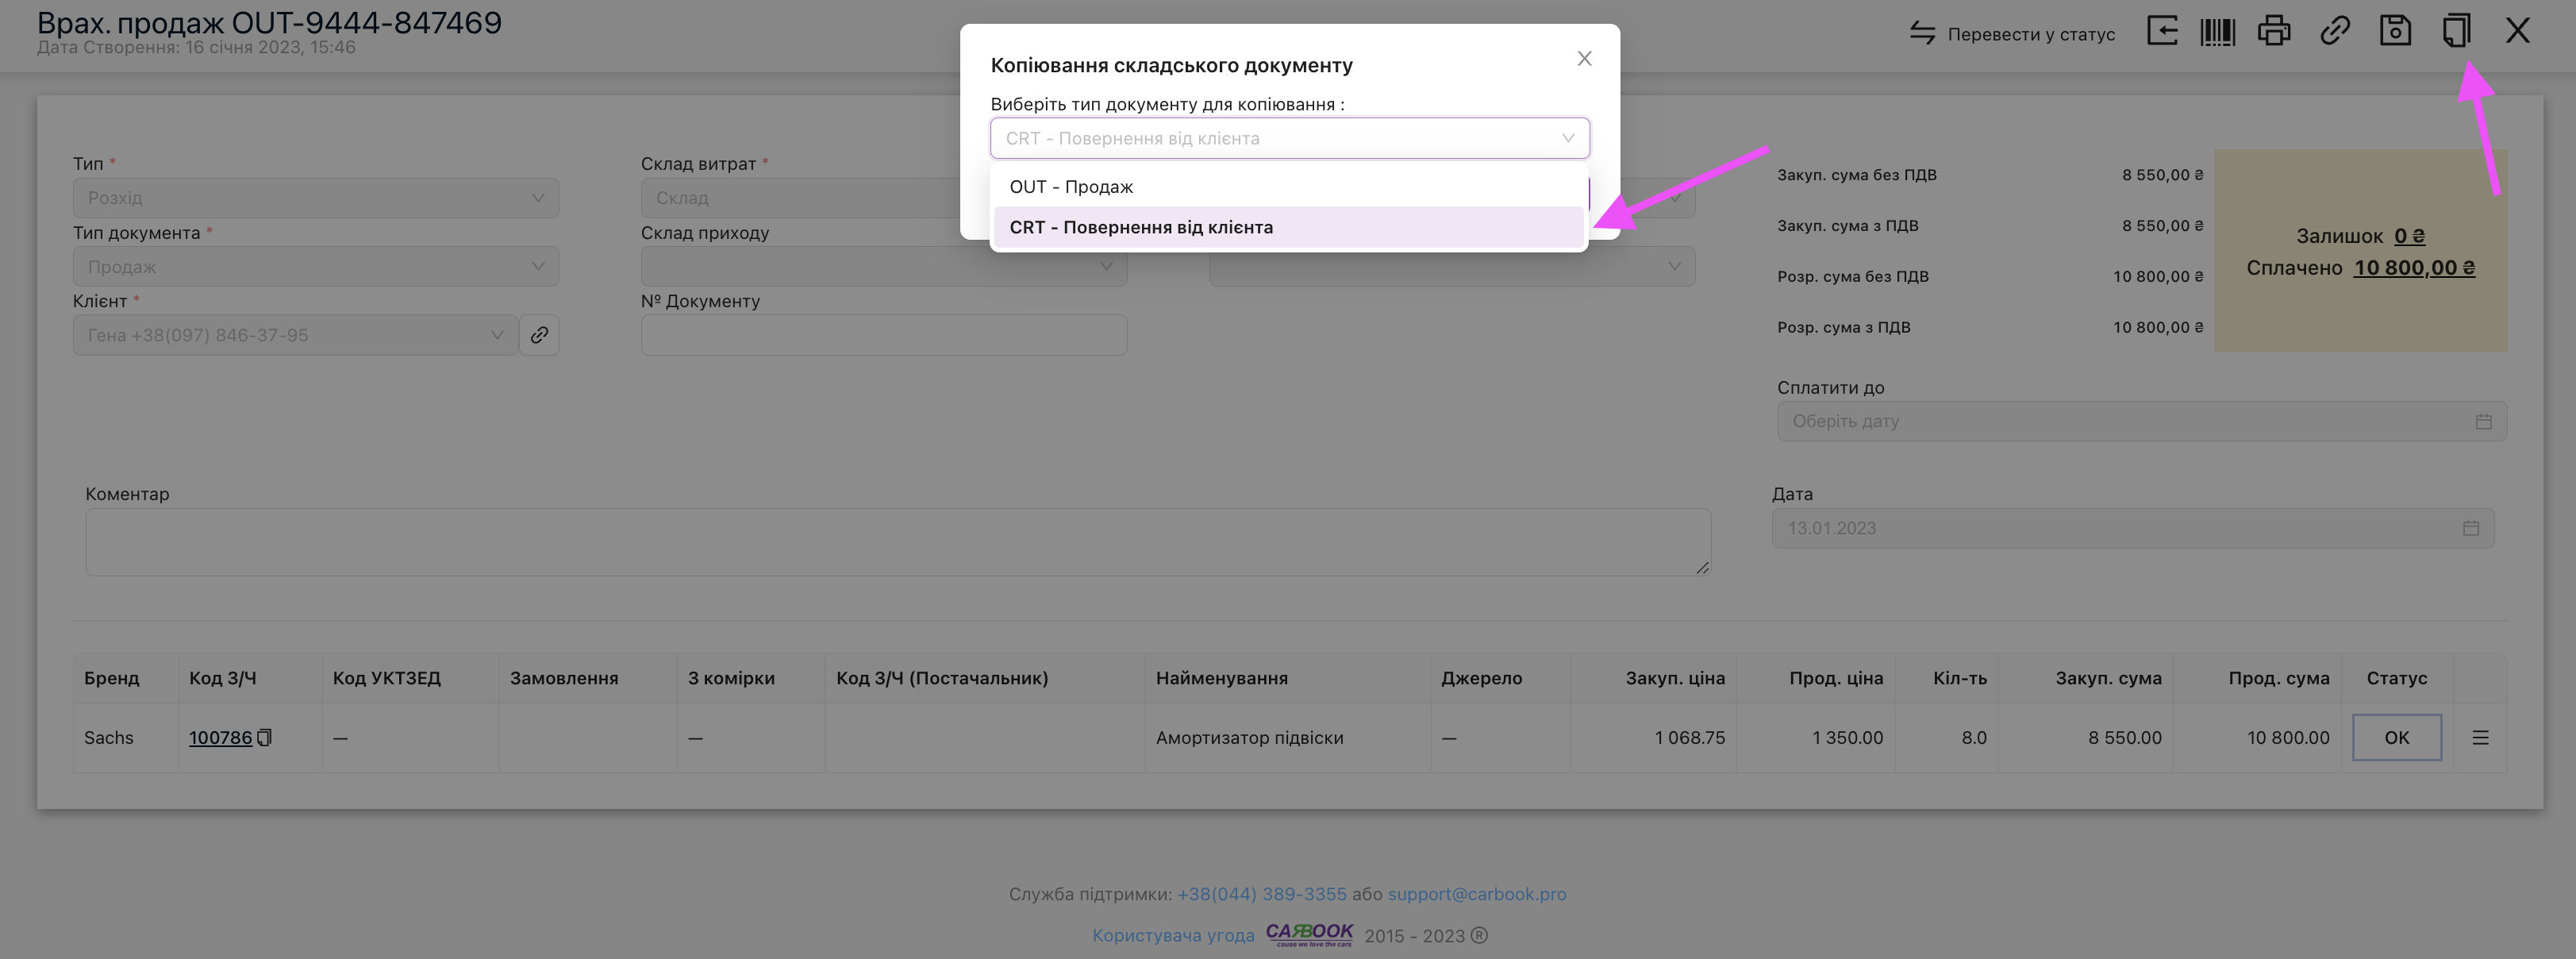The image size is (2576, 959).
Task: Expand the document type copy dropdown
Action: [1289, 138]
